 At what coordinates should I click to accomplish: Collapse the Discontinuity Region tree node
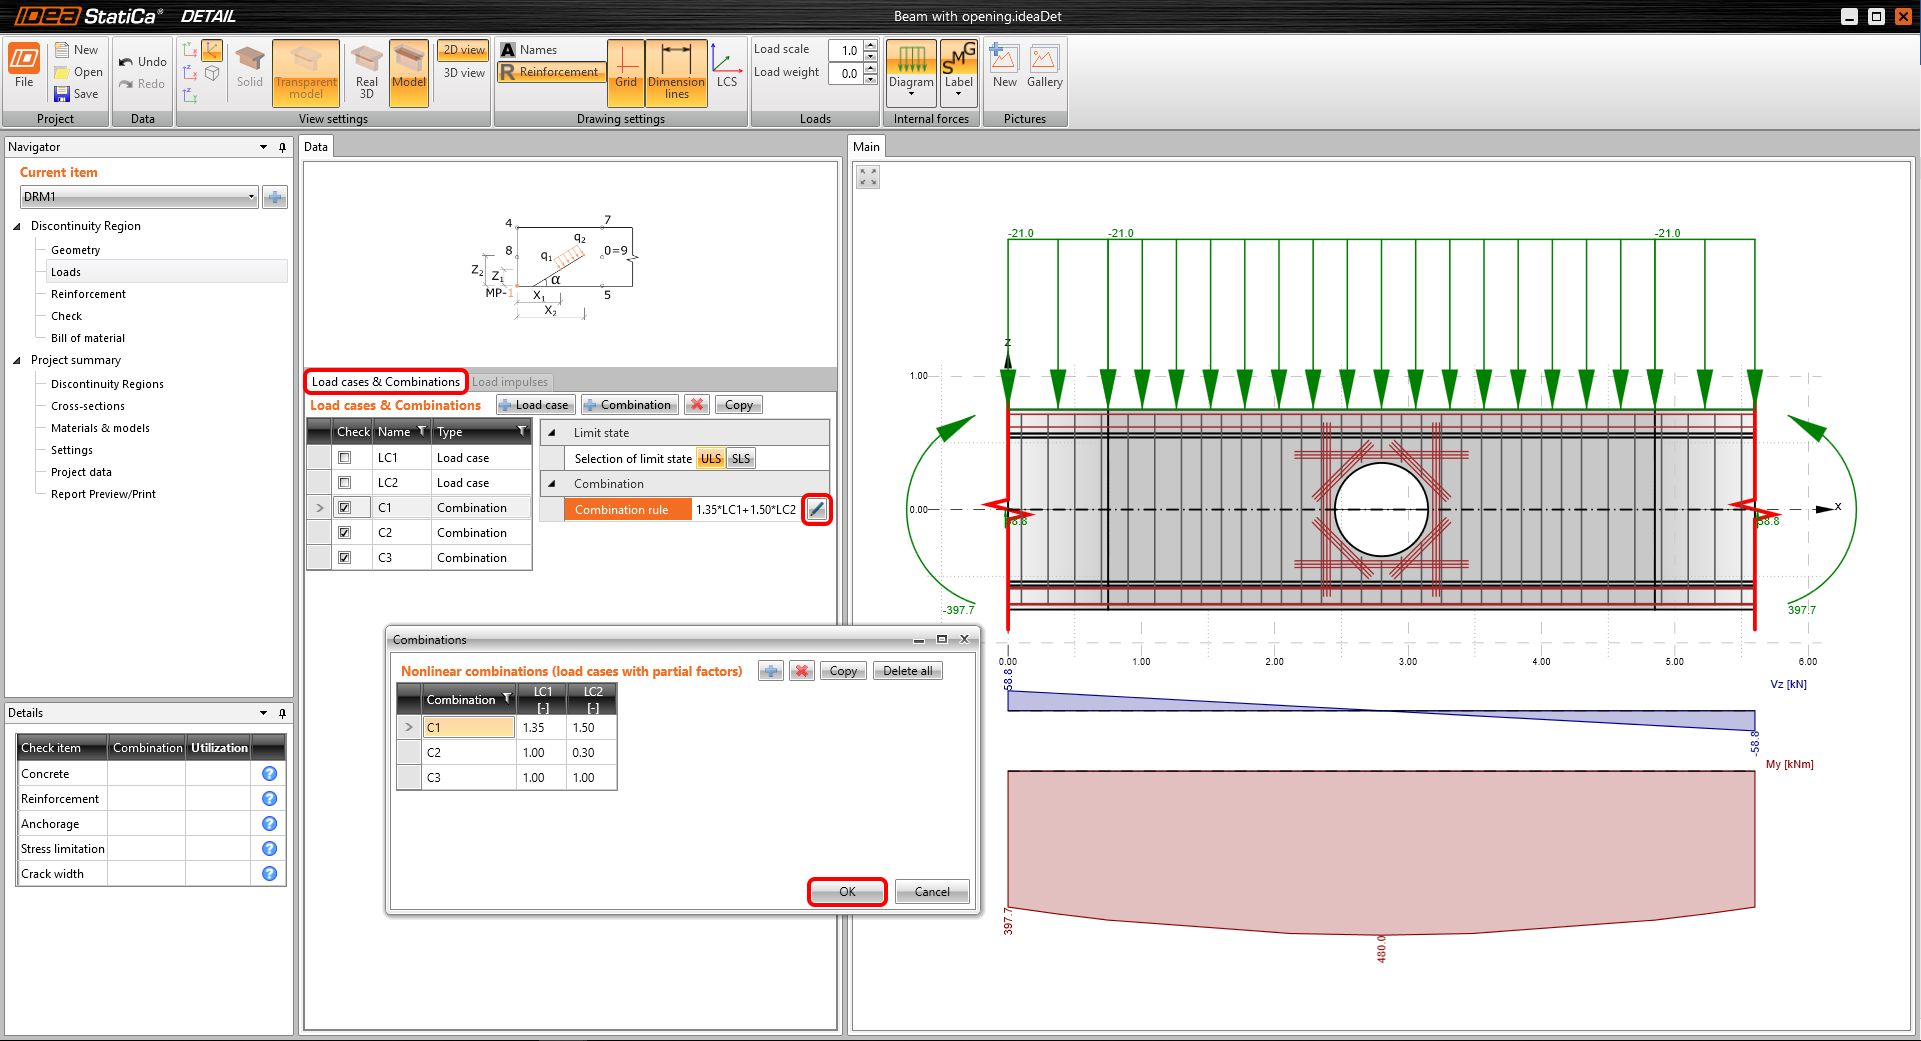tap(17, 226)
